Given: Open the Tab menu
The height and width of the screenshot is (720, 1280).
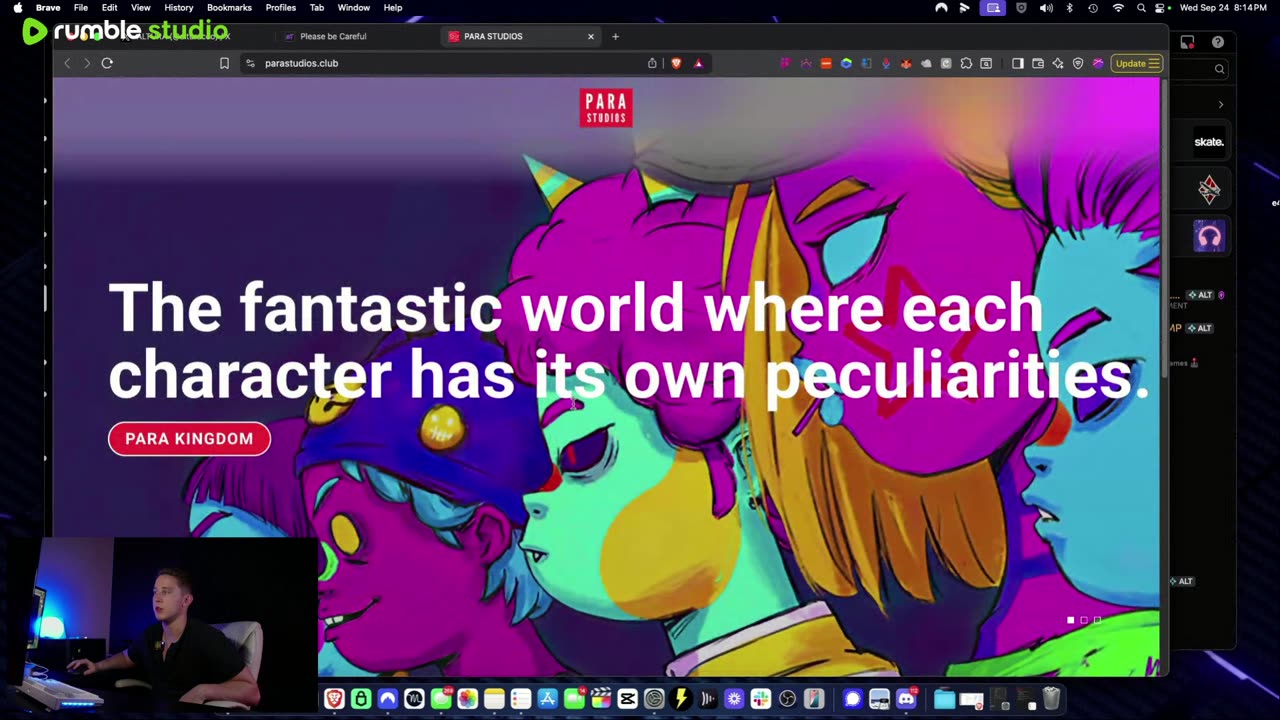Looking at the screenshot, I should (317, 8).
